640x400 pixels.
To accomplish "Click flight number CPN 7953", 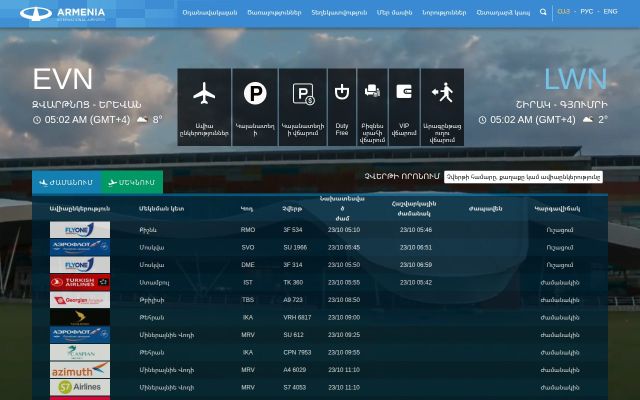I will tap(297, 352).
